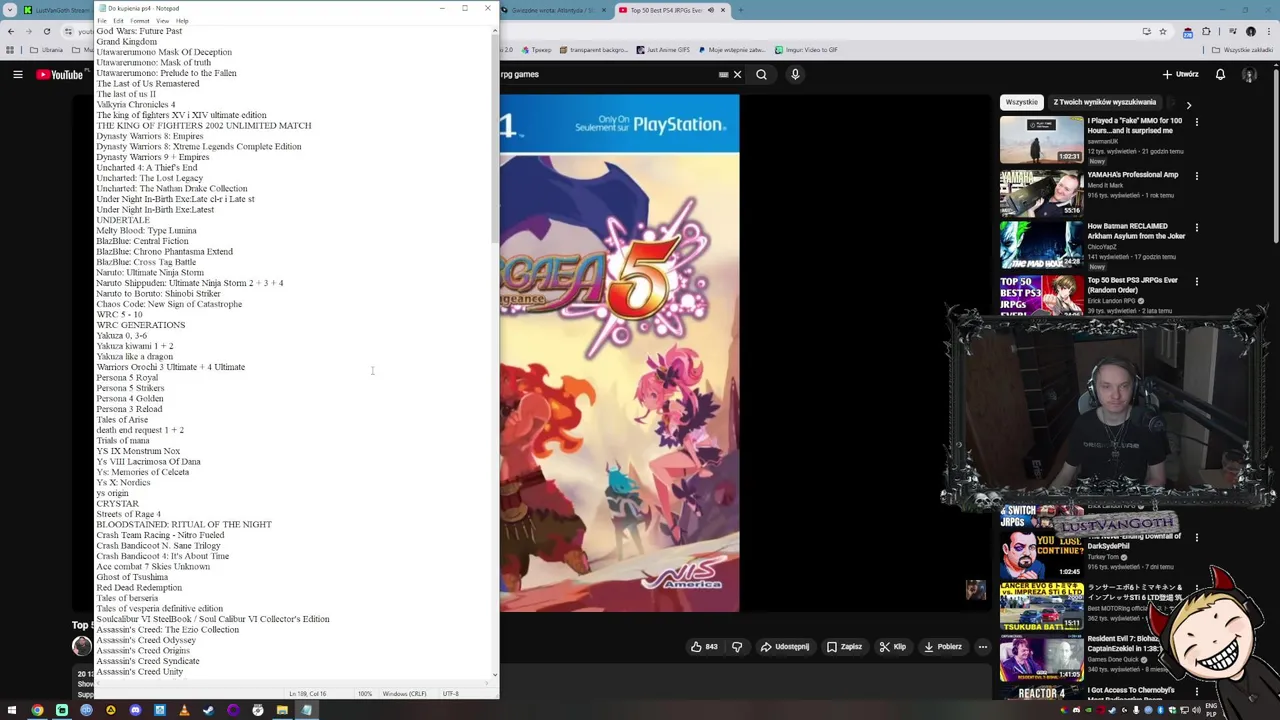
Task: Open the YouTube guide hamburger menu
Action: (x=17, y=74)
